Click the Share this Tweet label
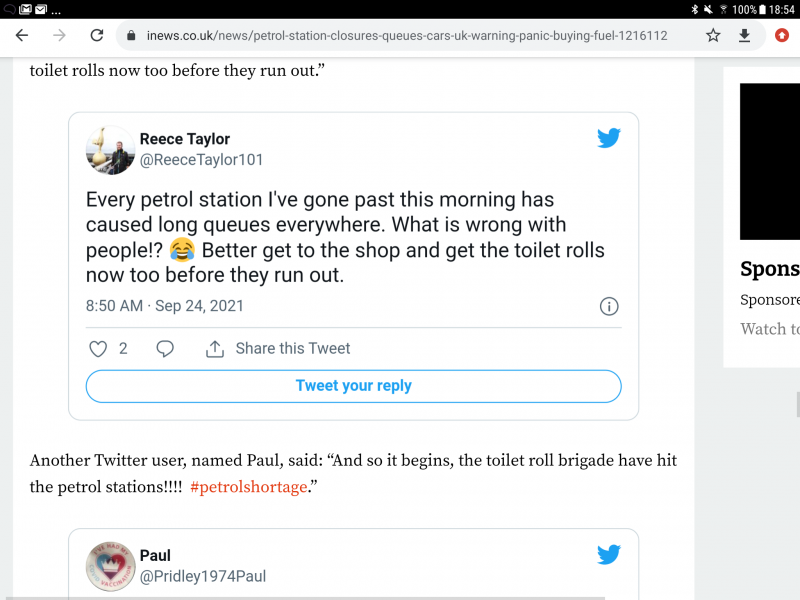The height and width of the screenshot is (600, 800). [292, 348]
